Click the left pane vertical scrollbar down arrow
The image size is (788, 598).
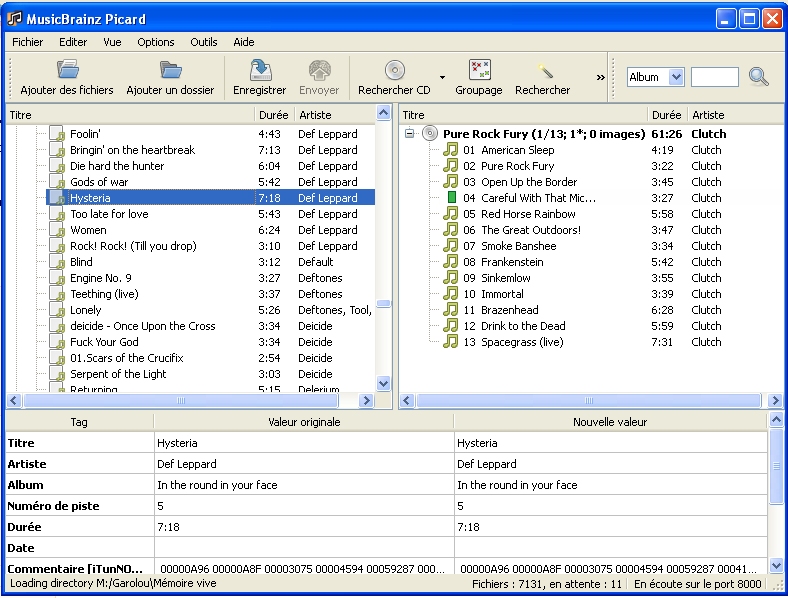coord(383,383)
